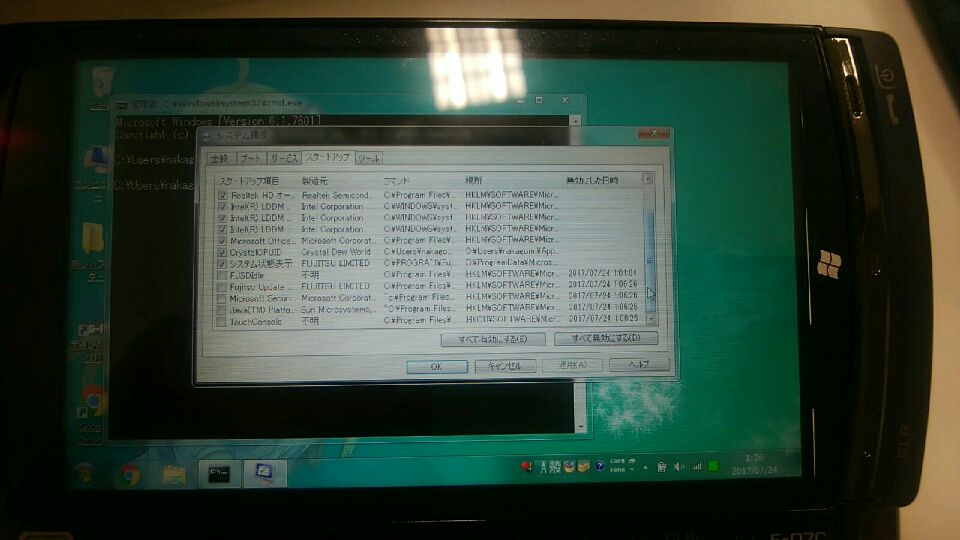This screenshot has height=540, width=960.
Task: Enable the Fujitsu Update startup item checkbox
Action: pos(222,287)
